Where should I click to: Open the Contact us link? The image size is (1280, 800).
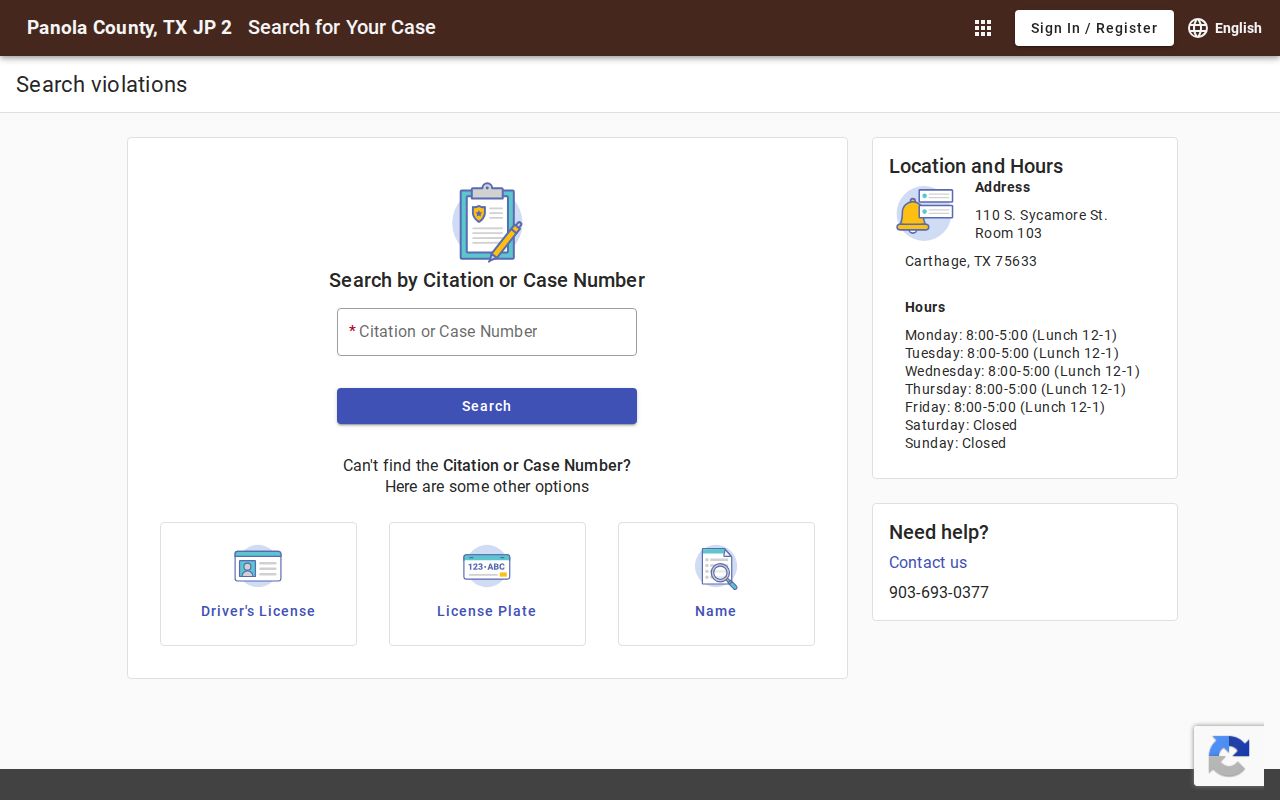(928, 562)
